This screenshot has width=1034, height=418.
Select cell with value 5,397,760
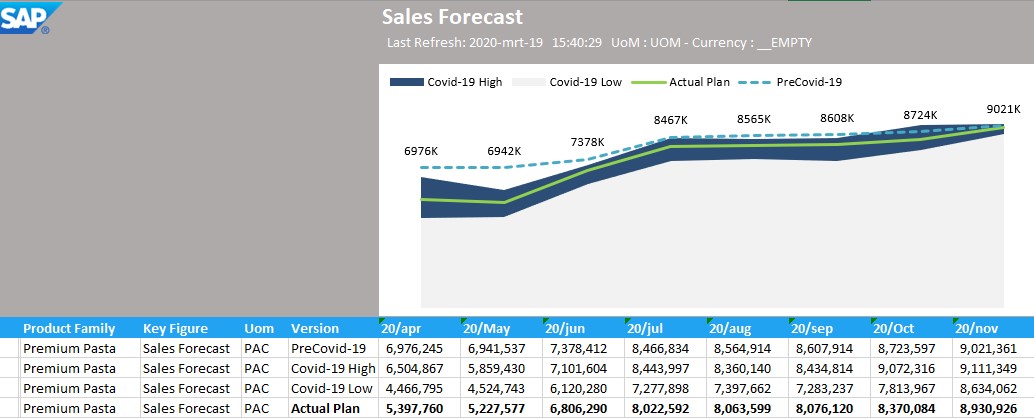pos(419,408)
